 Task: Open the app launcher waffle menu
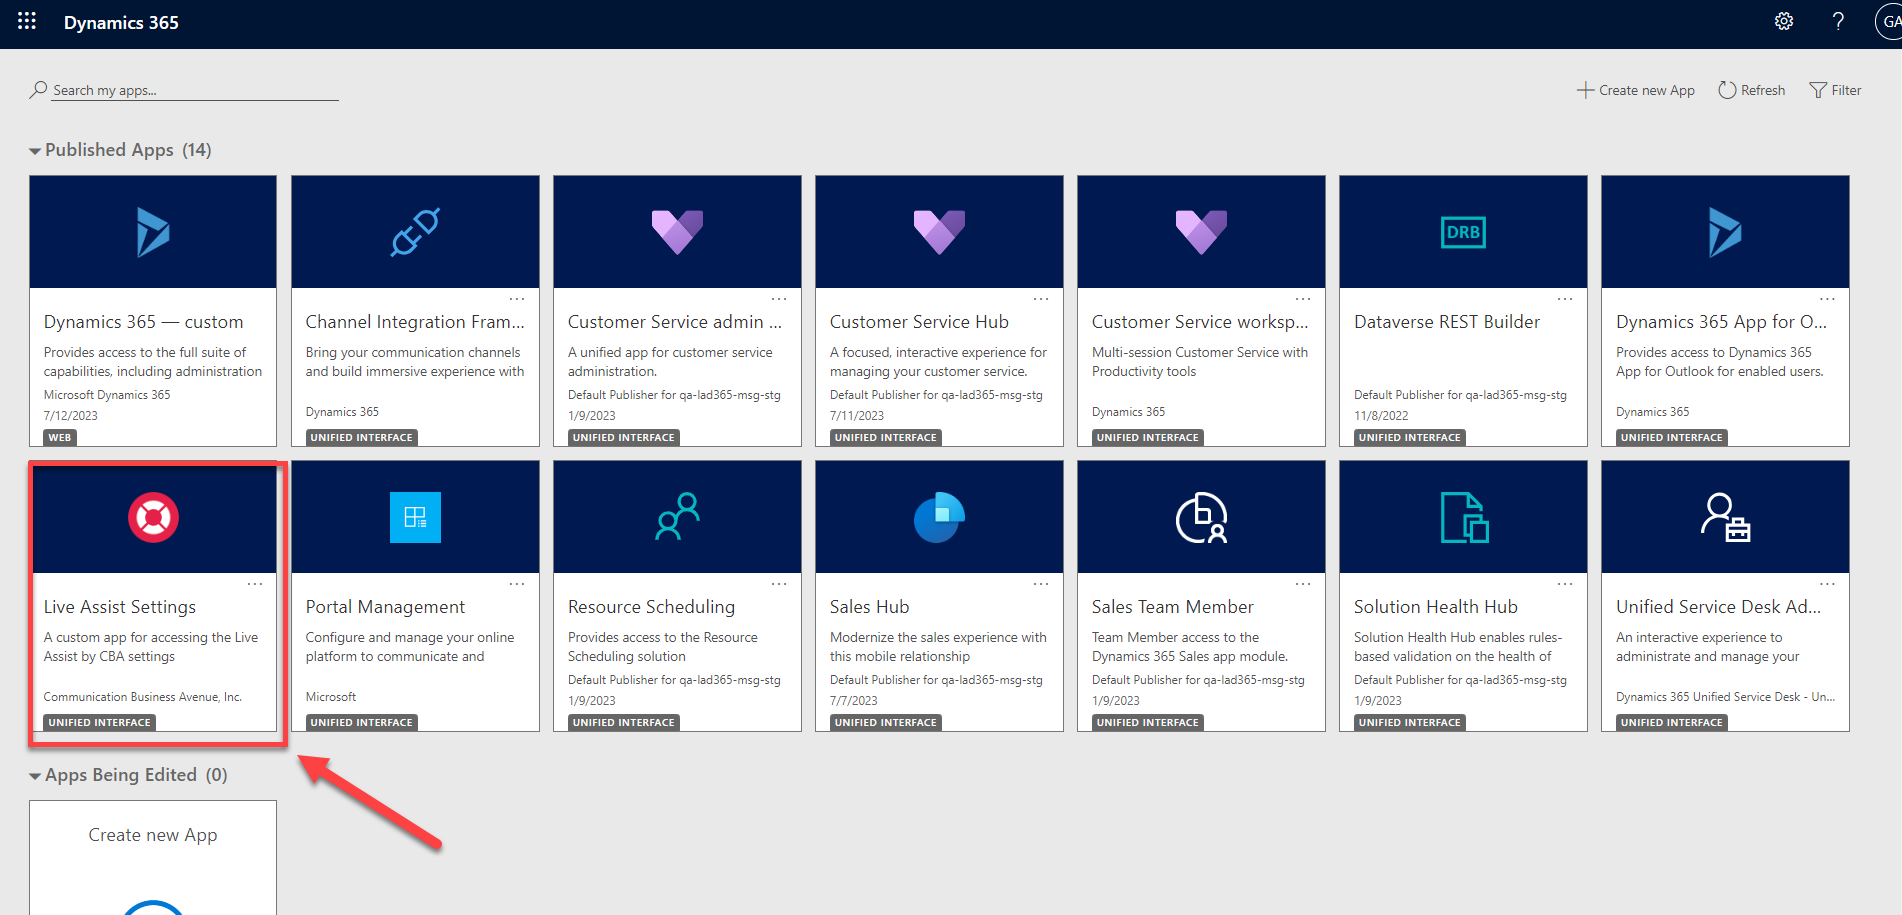click(27, 21)
